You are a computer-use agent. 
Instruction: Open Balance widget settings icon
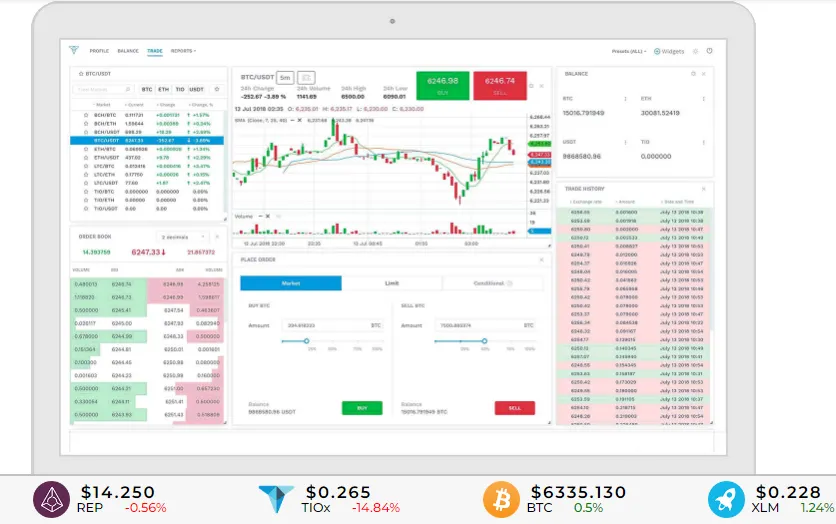pos(693,74)
